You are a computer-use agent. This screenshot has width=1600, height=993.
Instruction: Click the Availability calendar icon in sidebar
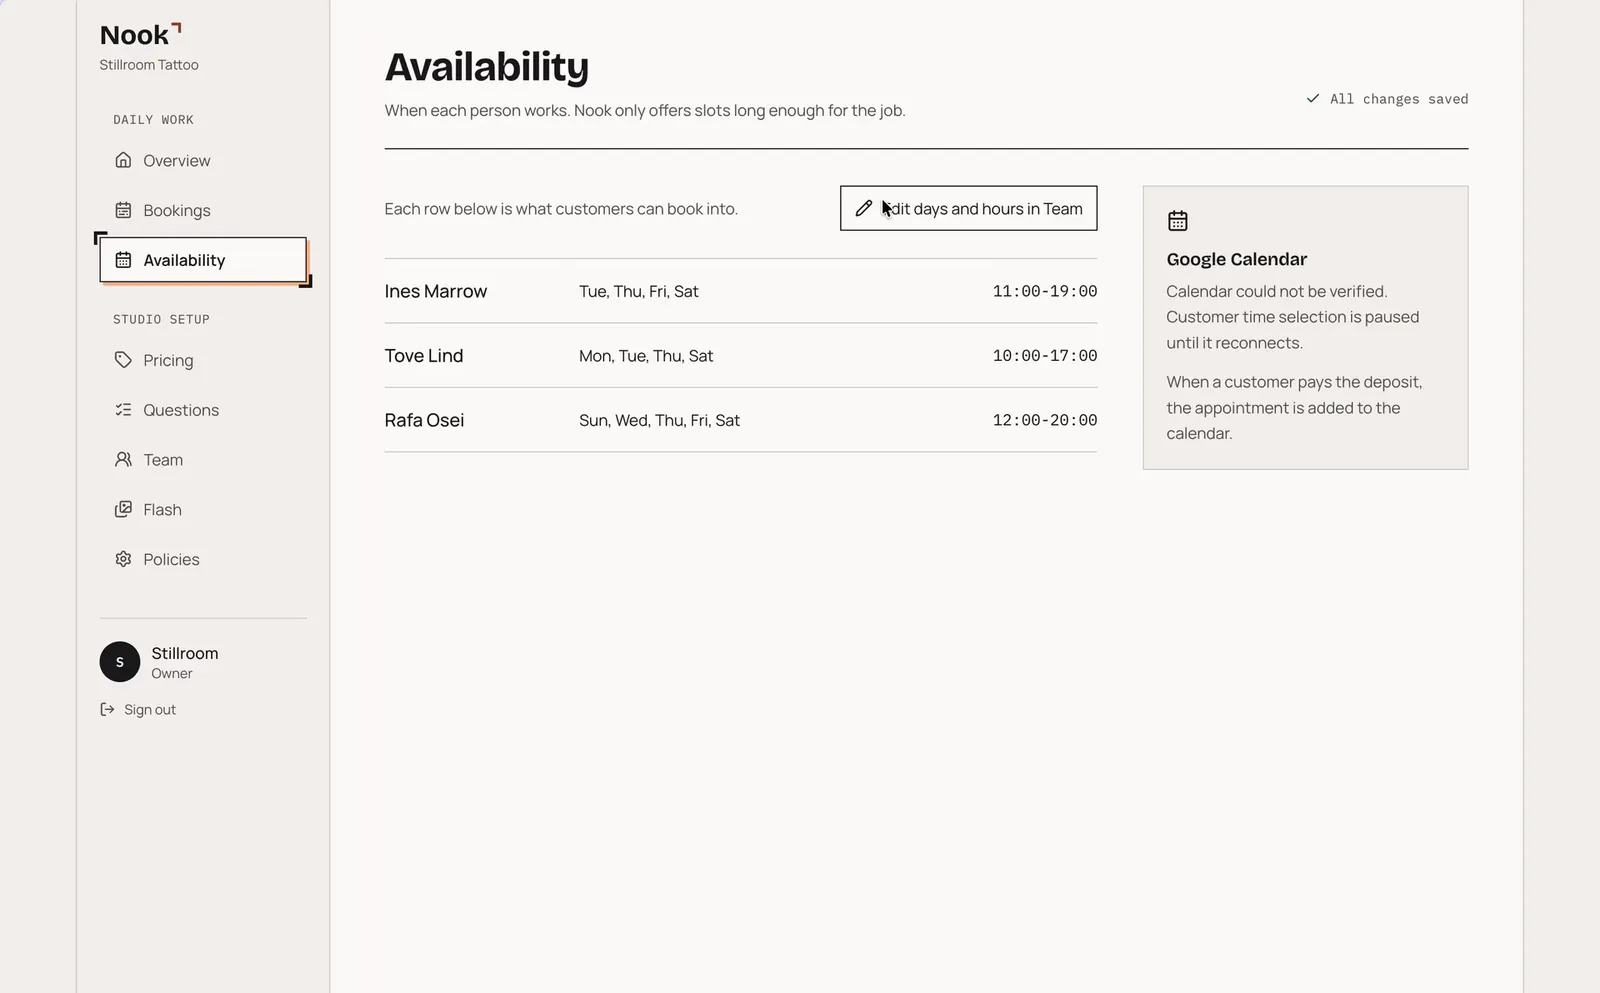[x=123, y=260]
